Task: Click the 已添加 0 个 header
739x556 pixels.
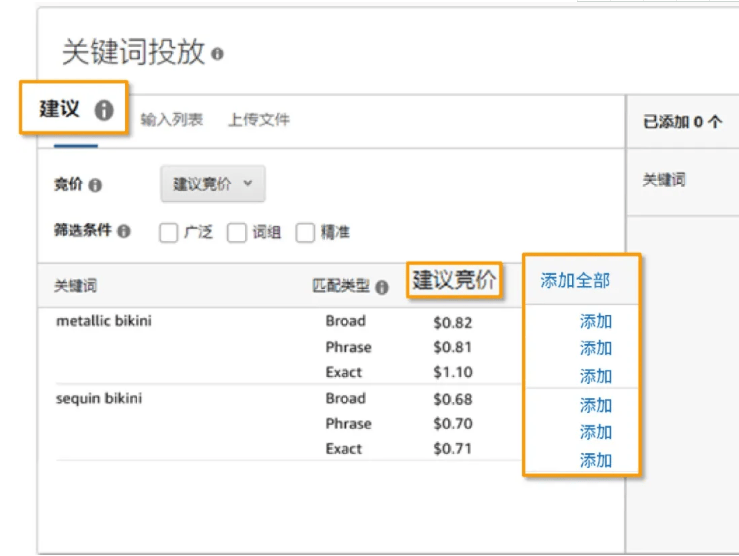Action: coord(682,122)
